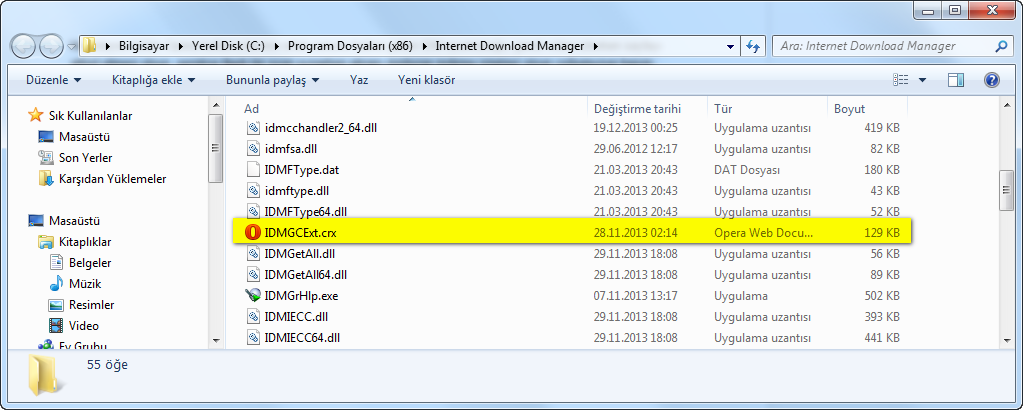The height and width of the screenshot is (410, 1023).
Task: Click the Back navigation arrow button
Action: coord(24,46)
